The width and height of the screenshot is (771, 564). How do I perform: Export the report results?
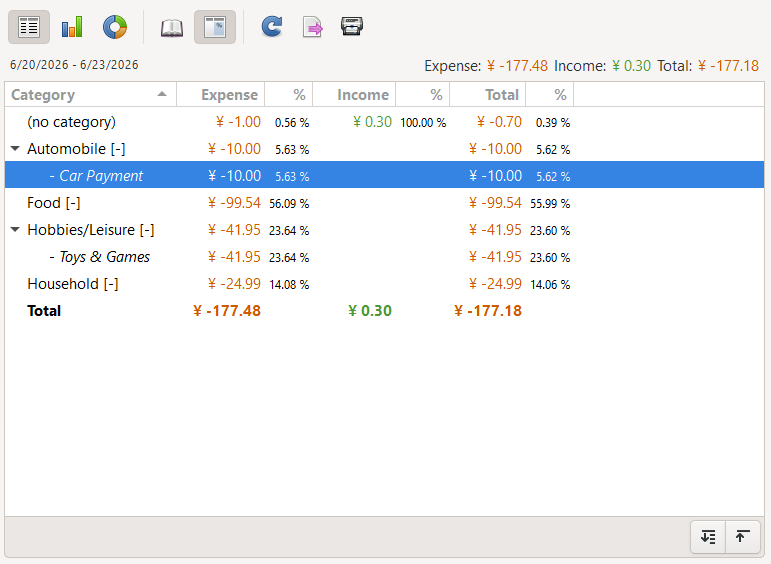click(x=313, y=27)
